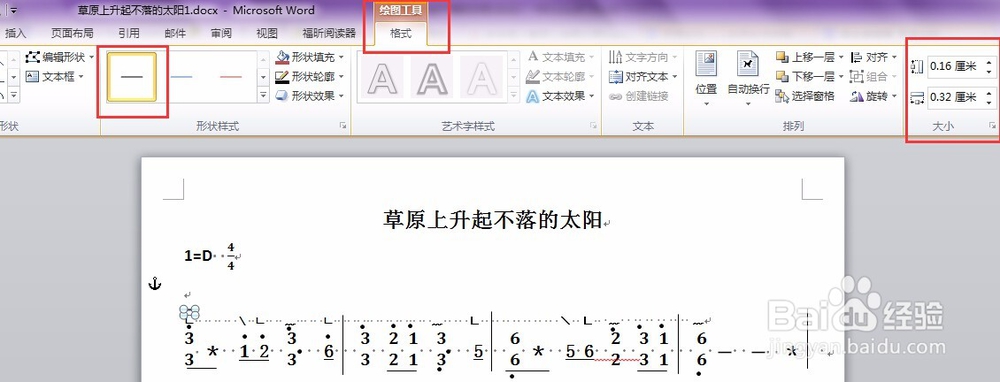The width and height of the screenshot is (1000, 382).
Task: Select the black line shape style
Action: (x=132, y=77)
